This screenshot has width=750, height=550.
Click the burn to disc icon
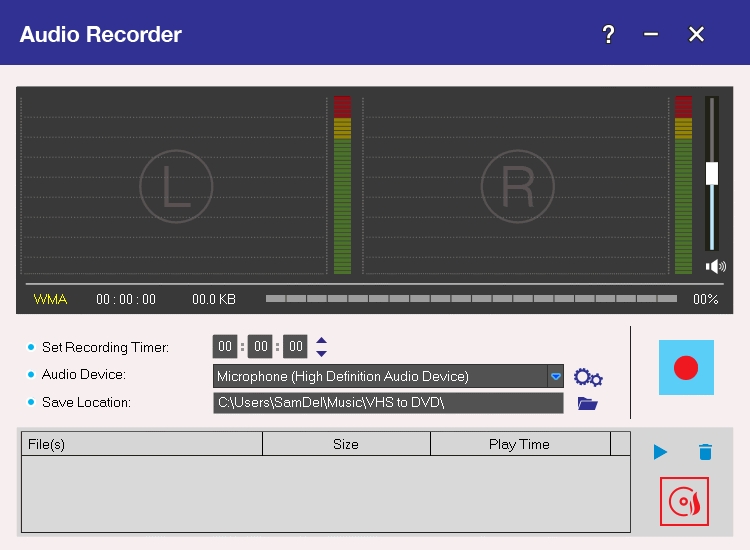click(684, 501)
